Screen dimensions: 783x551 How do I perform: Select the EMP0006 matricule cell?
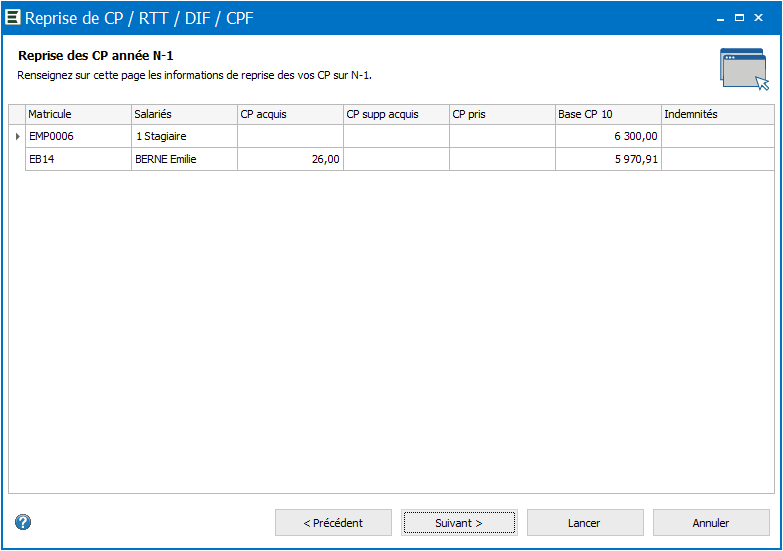[x=78, y=136]
